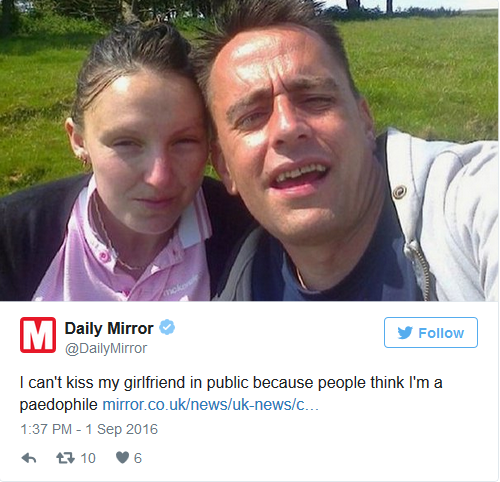Click the tweet text about kissing girlfriend
500x482 pixels.
click(x=231, y=393)
